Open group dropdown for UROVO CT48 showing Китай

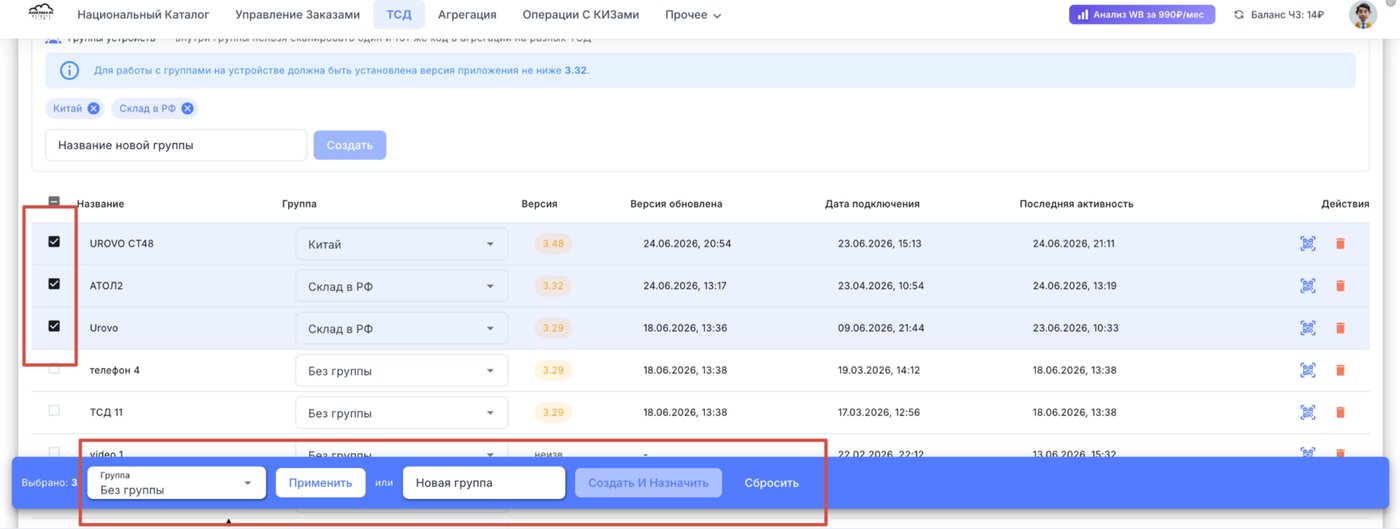coord(401,244)
